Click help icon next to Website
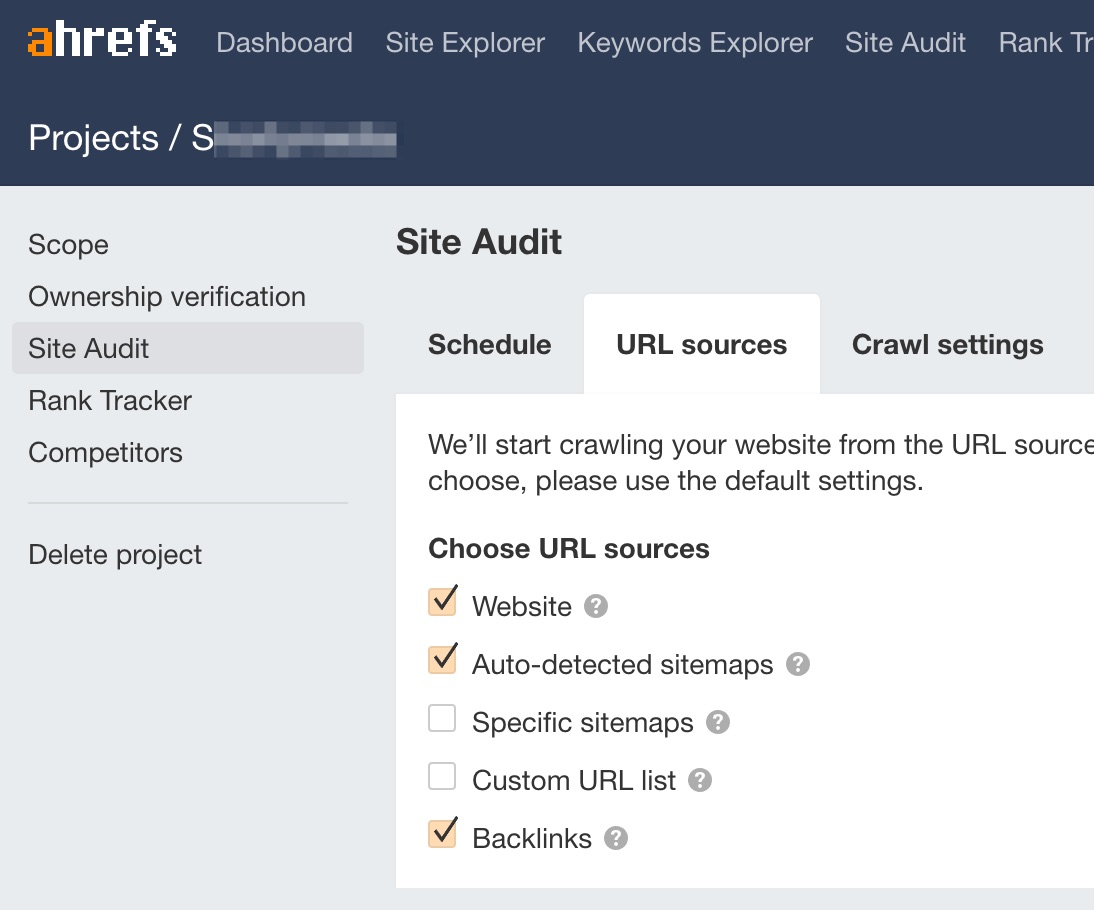 pyautogui.click(x=596, y=606)
